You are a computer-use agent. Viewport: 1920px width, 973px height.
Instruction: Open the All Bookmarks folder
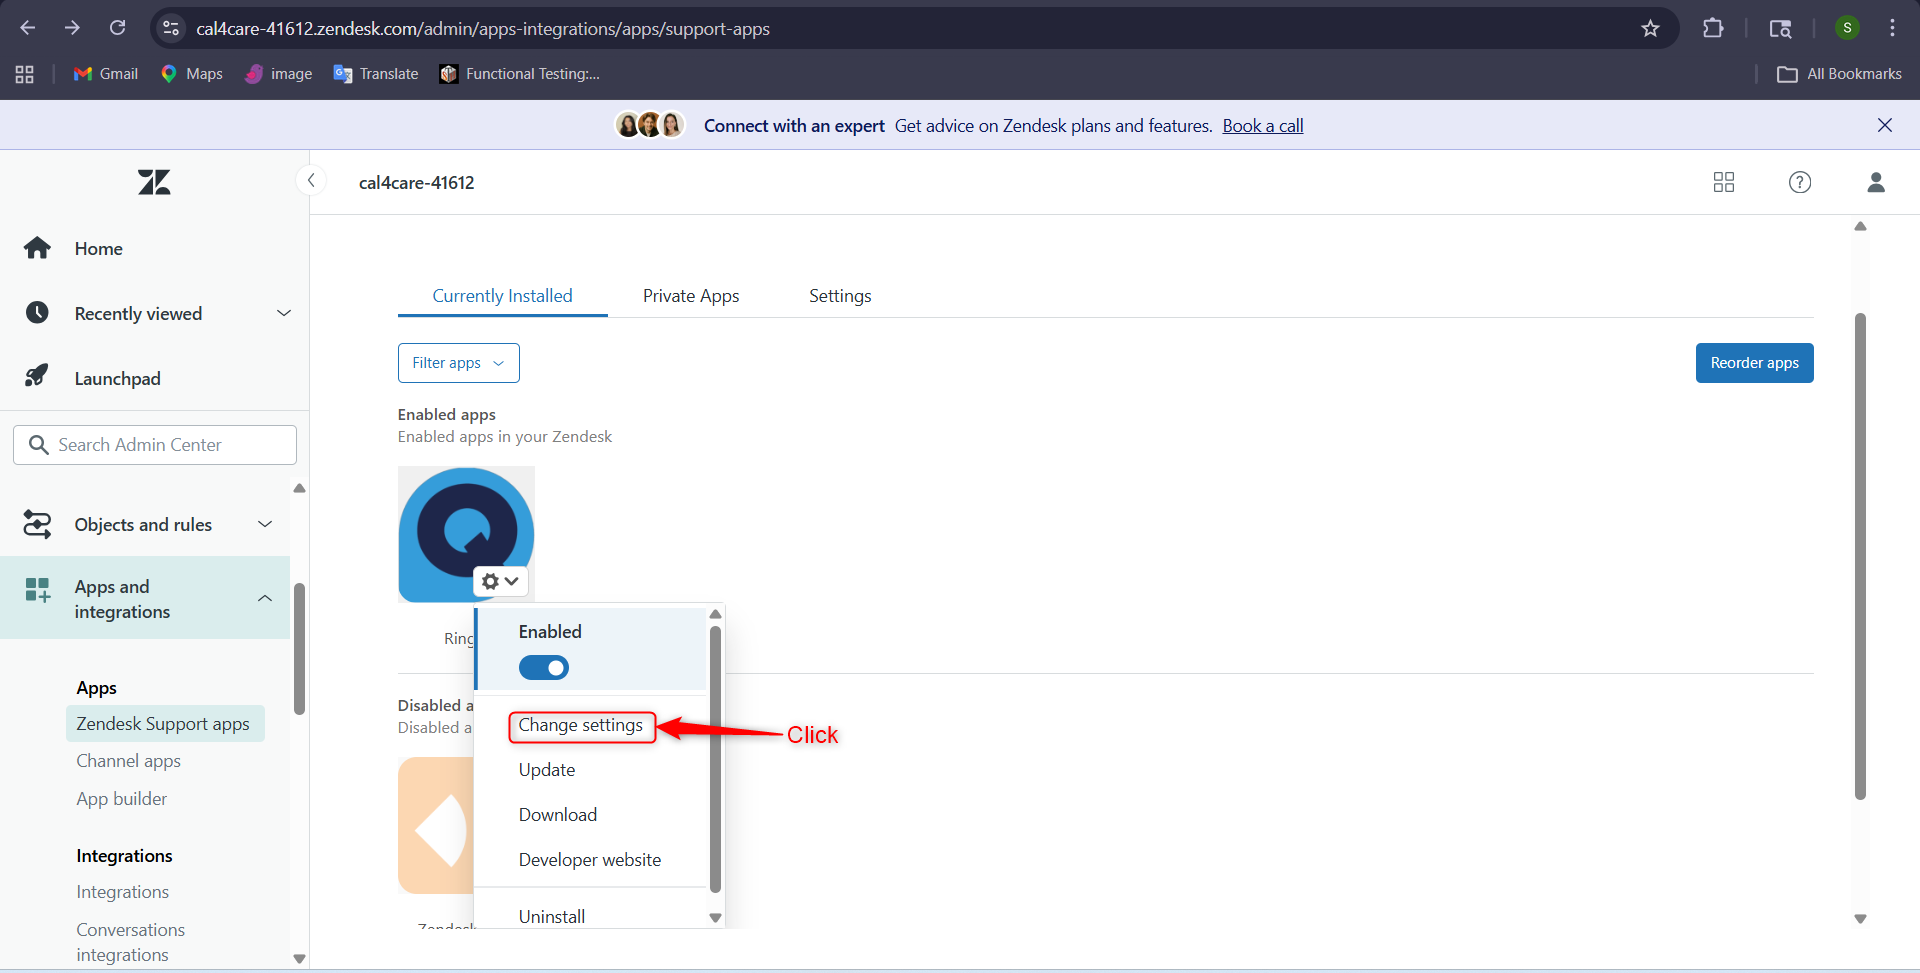pyautogui.click(x=1839, y=74)
